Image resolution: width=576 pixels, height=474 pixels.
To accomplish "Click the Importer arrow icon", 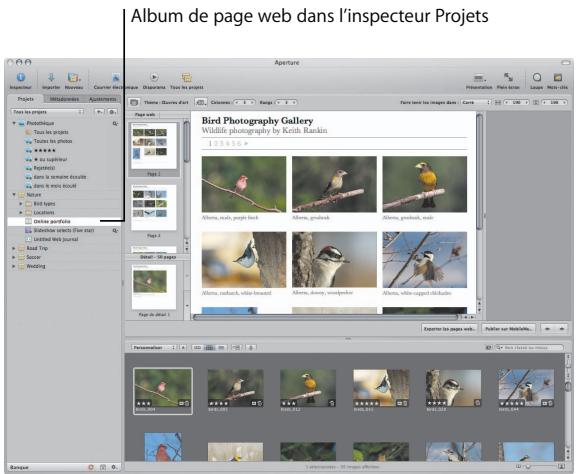I will [x=51, y=77].
